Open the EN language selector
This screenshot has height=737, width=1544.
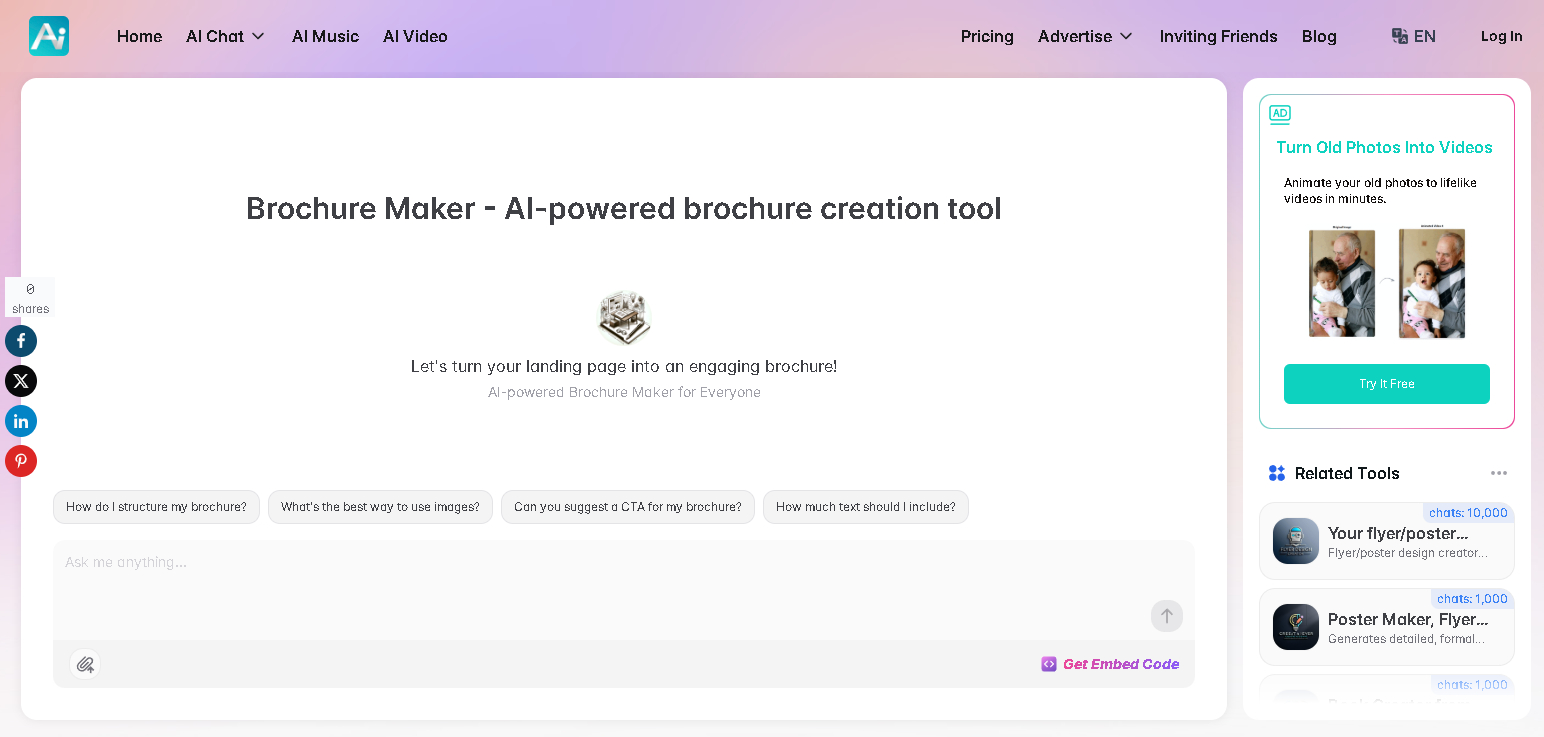[1422, 36]
